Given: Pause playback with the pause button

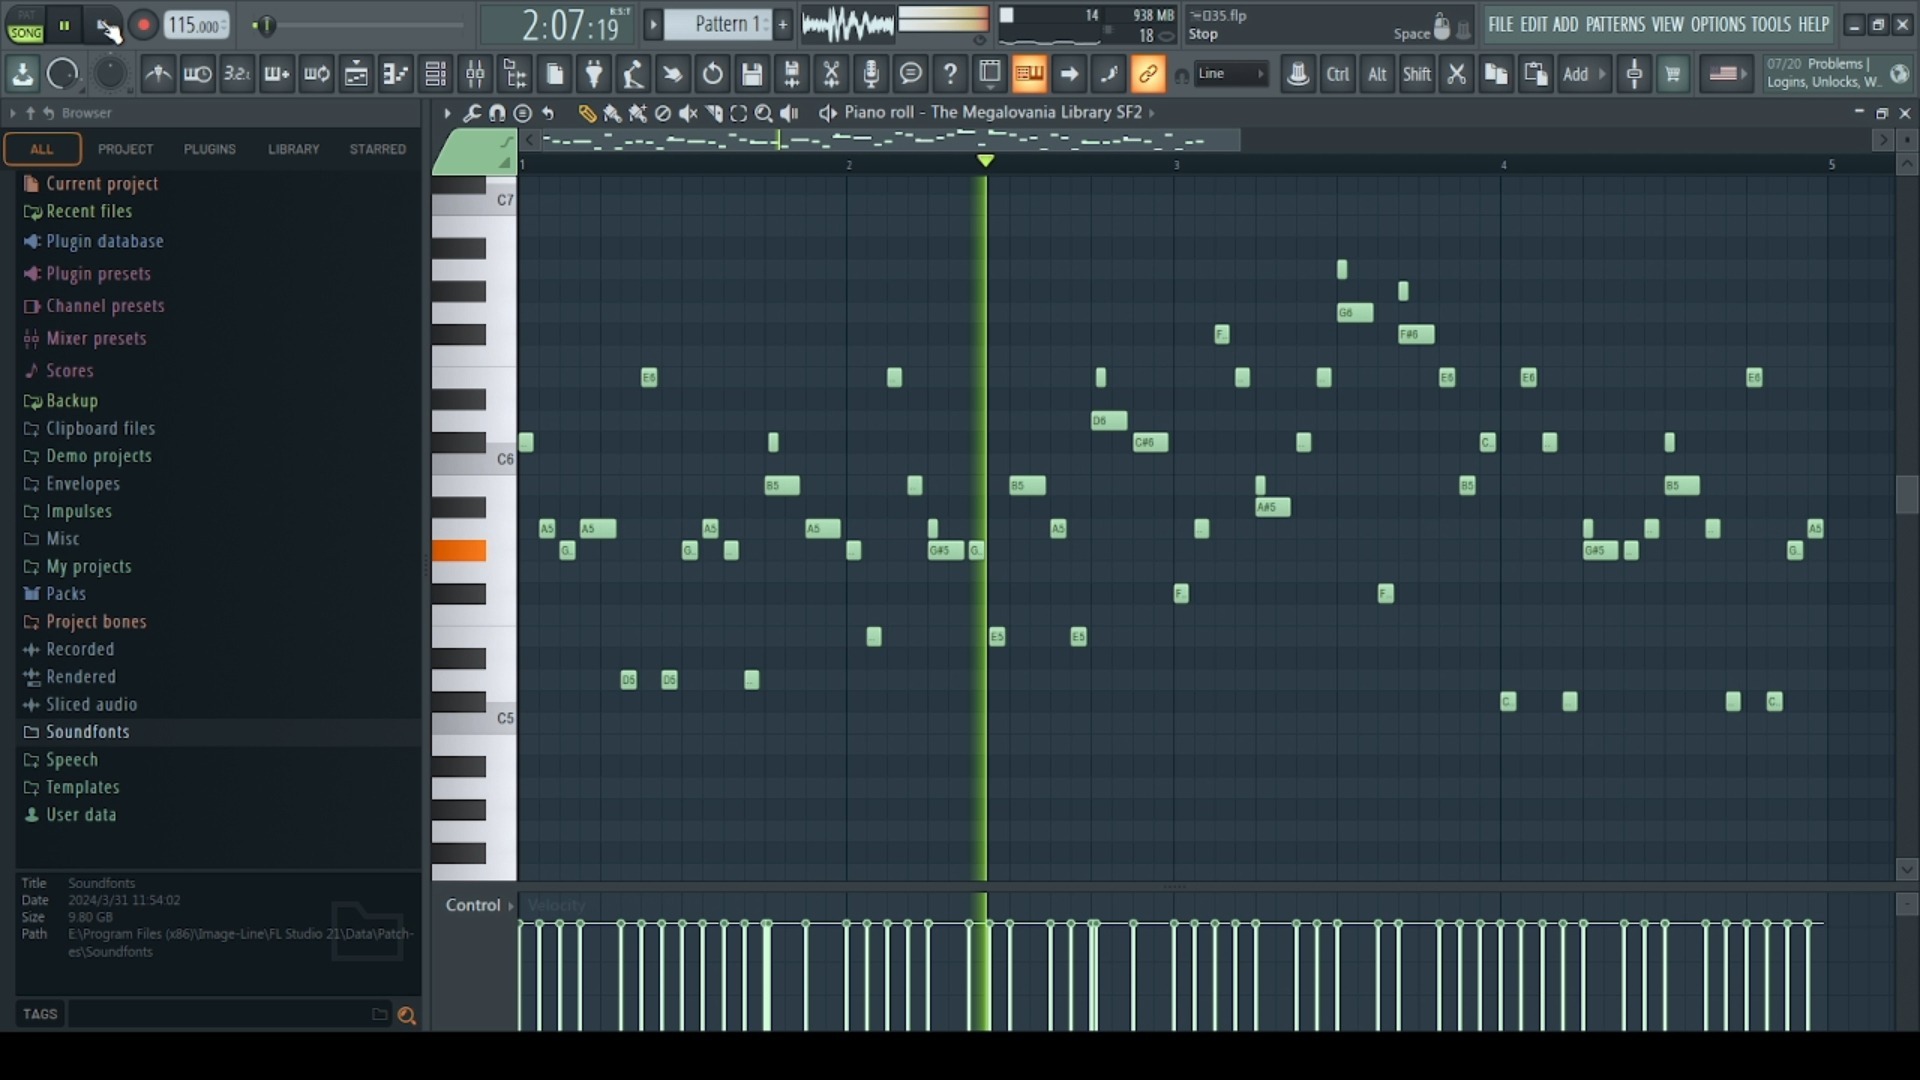Looking at the screenshot, I should point(64,26).
